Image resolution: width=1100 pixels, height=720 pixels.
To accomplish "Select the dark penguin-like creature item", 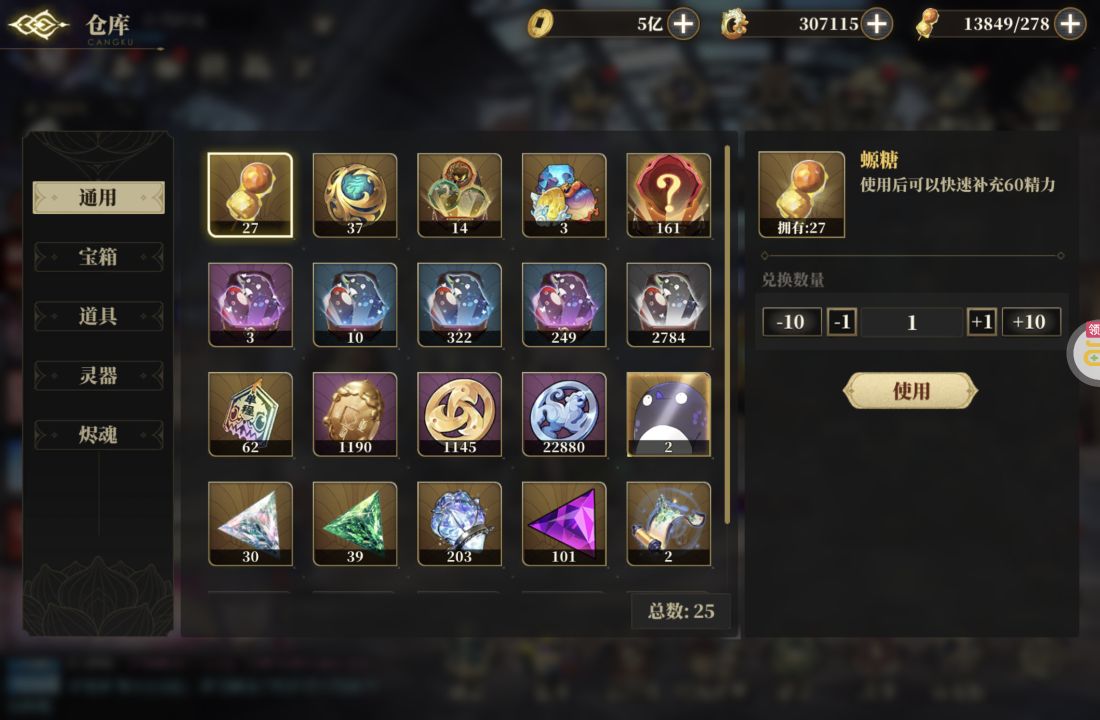I will pos(668,414).
